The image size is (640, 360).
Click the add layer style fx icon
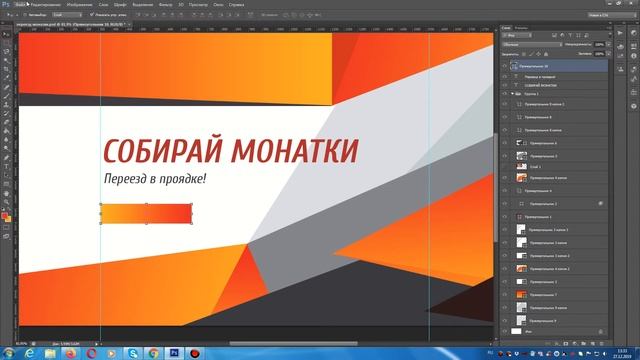point(556,344)
